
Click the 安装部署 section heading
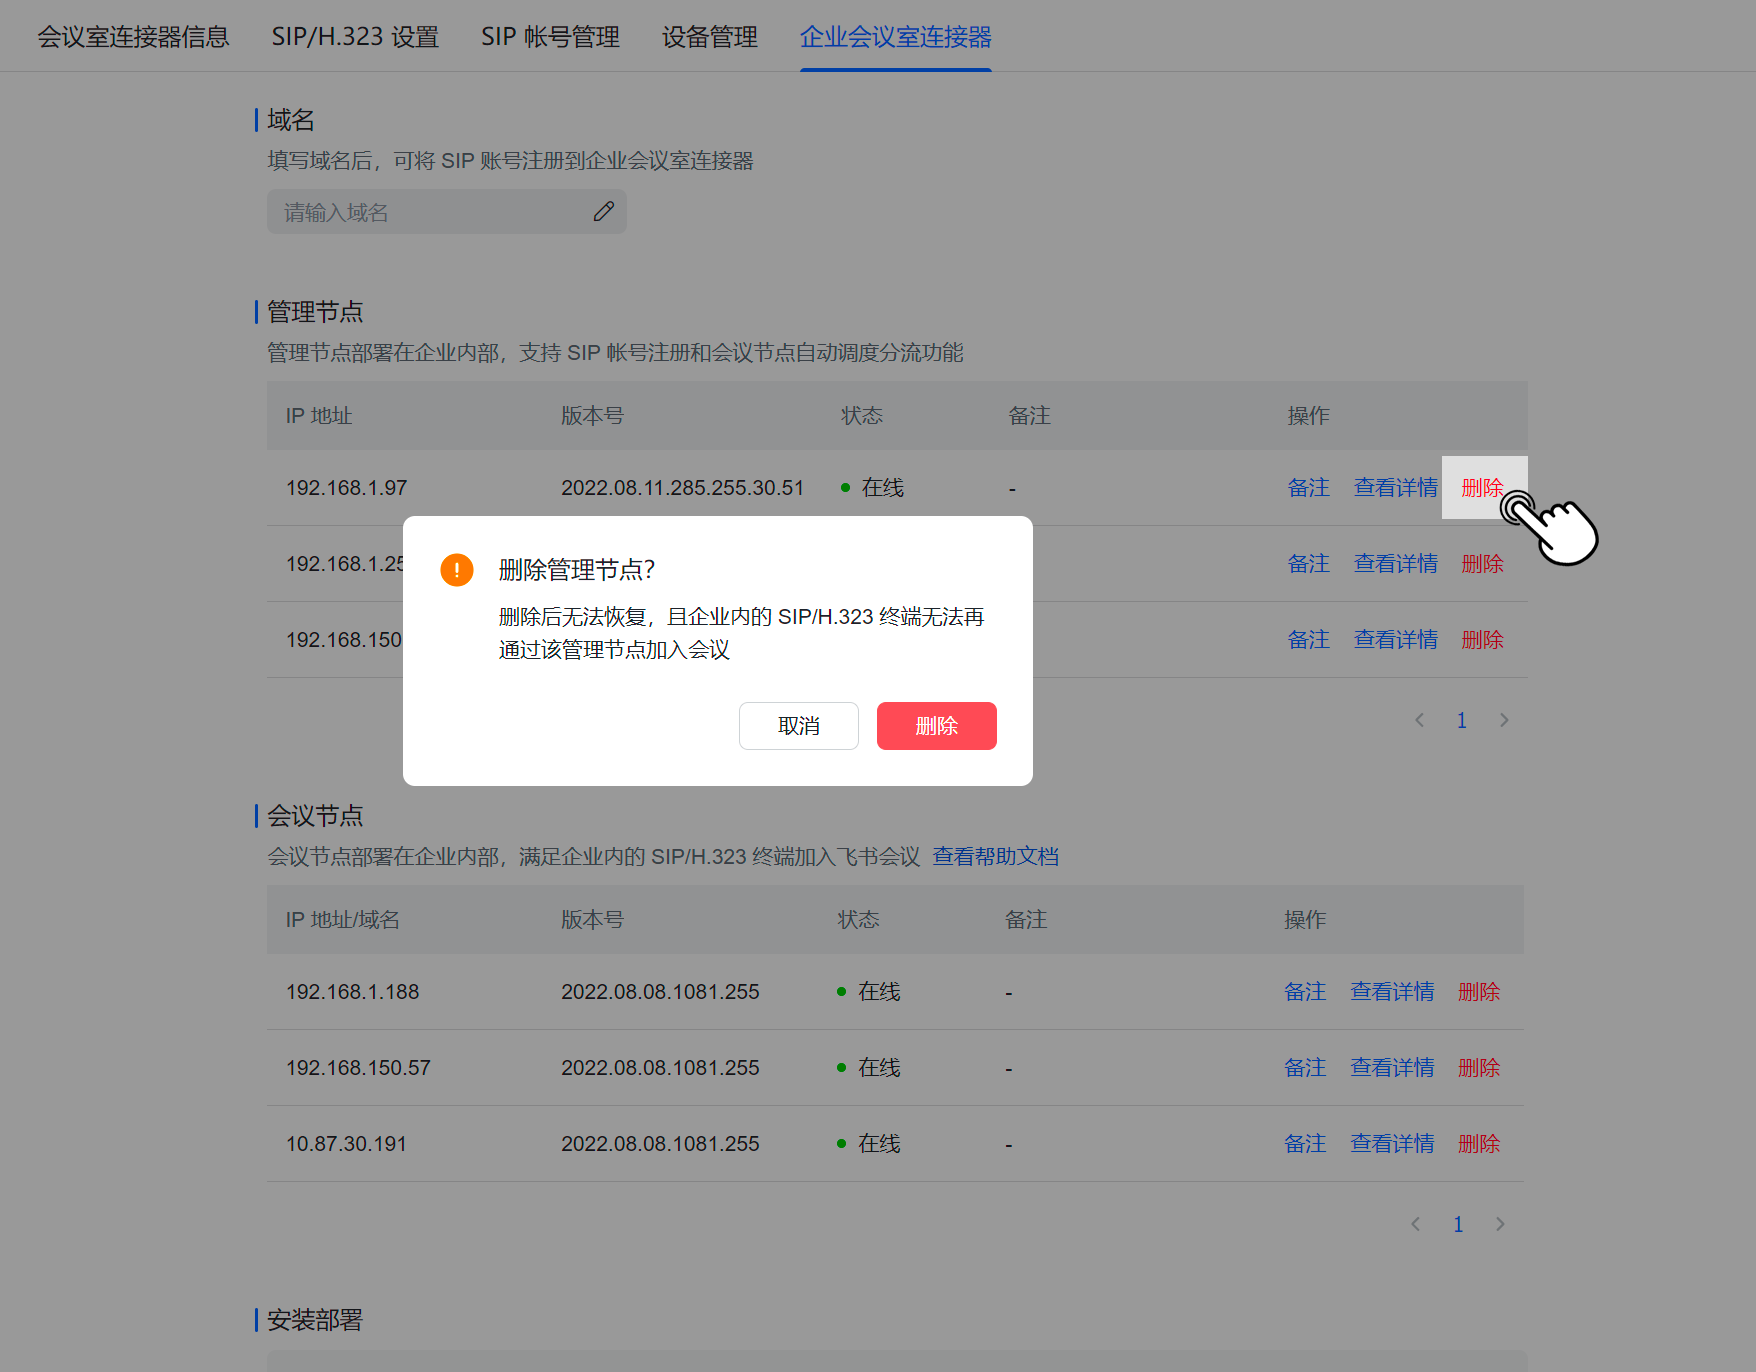pyautogui.click(x=315, y=1320)
